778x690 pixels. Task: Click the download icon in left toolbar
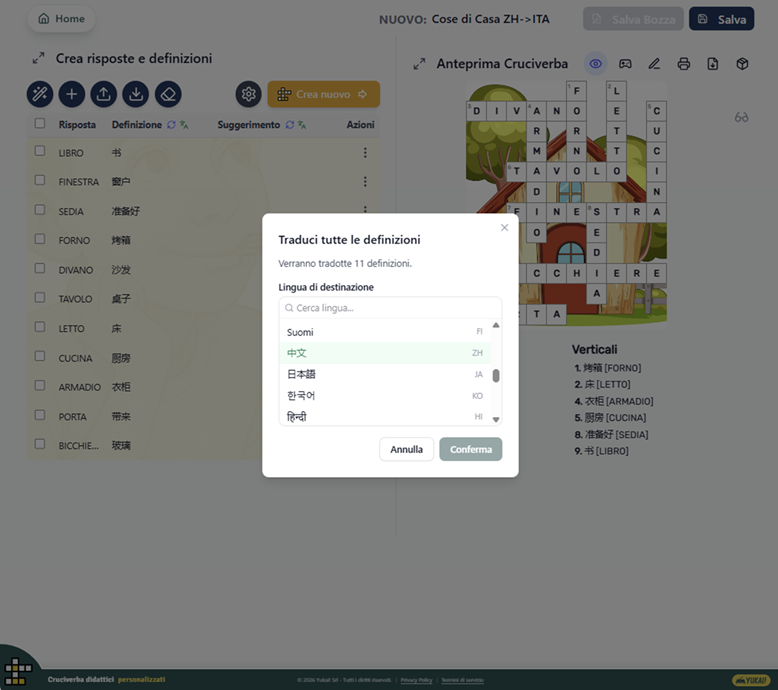click(136, 94)
